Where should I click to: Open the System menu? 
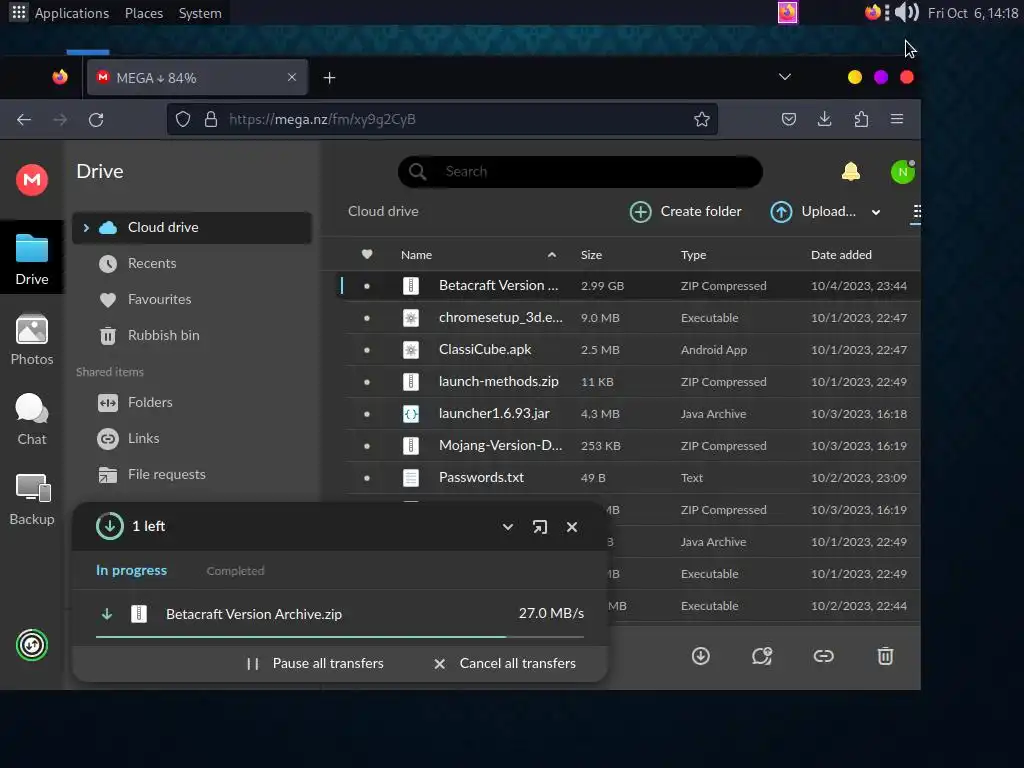[x=200, y=13]
